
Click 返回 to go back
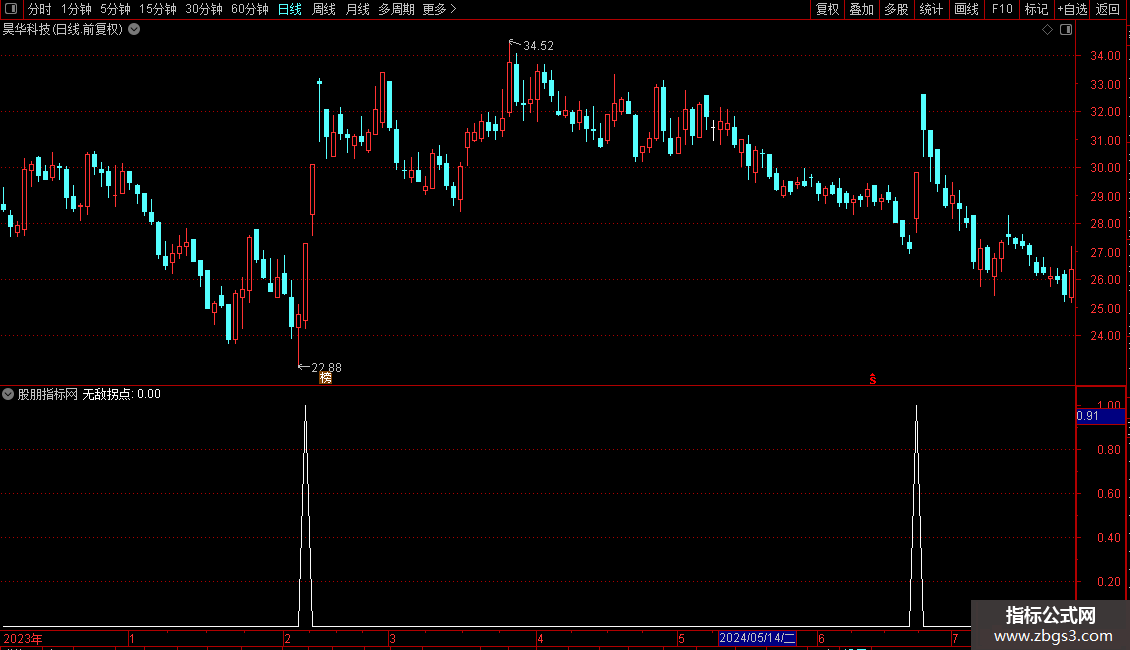(x=1108, y=9)
